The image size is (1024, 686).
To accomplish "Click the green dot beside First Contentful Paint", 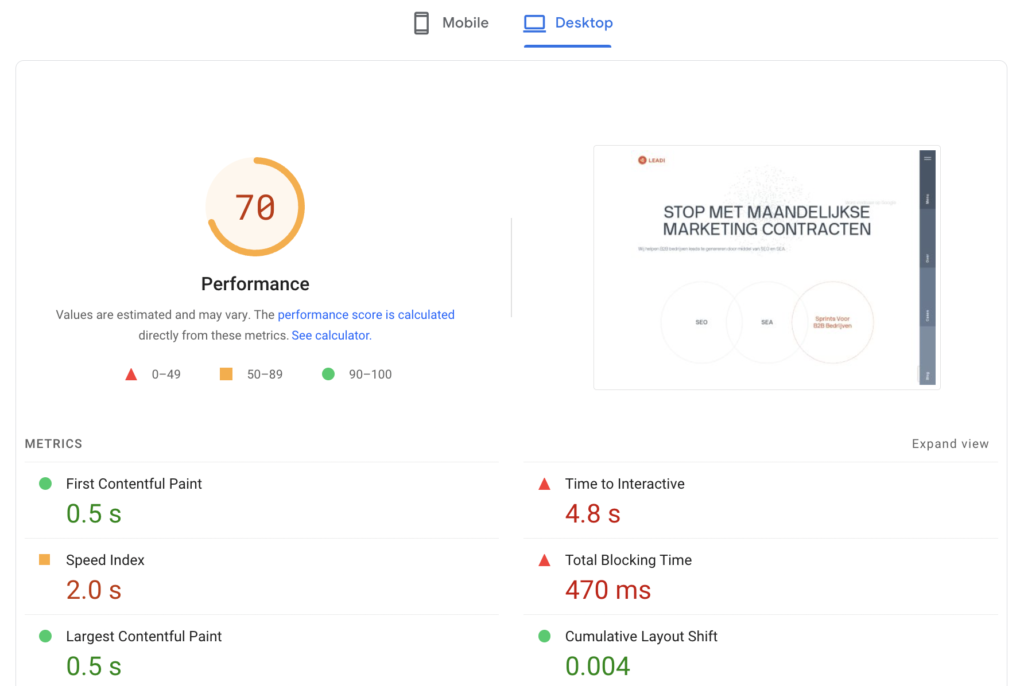I will (45, 483).
